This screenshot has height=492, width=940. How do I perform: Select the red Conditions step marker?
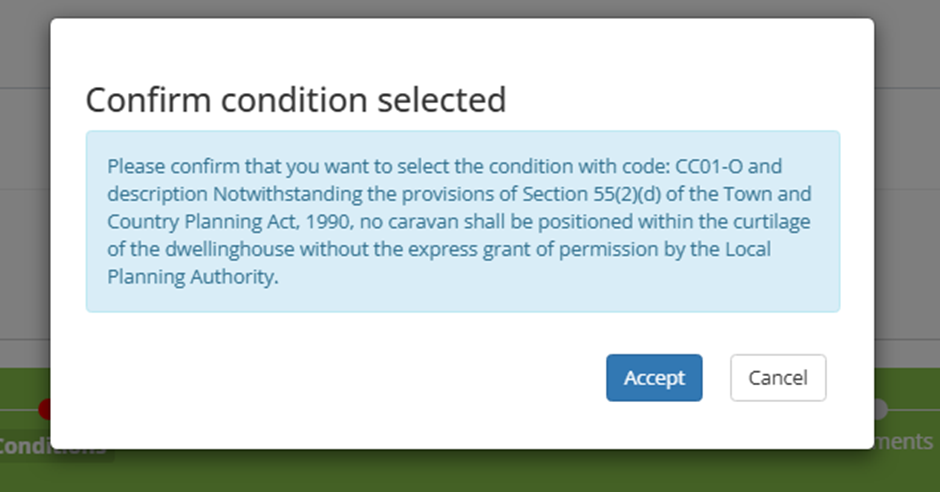44,408
